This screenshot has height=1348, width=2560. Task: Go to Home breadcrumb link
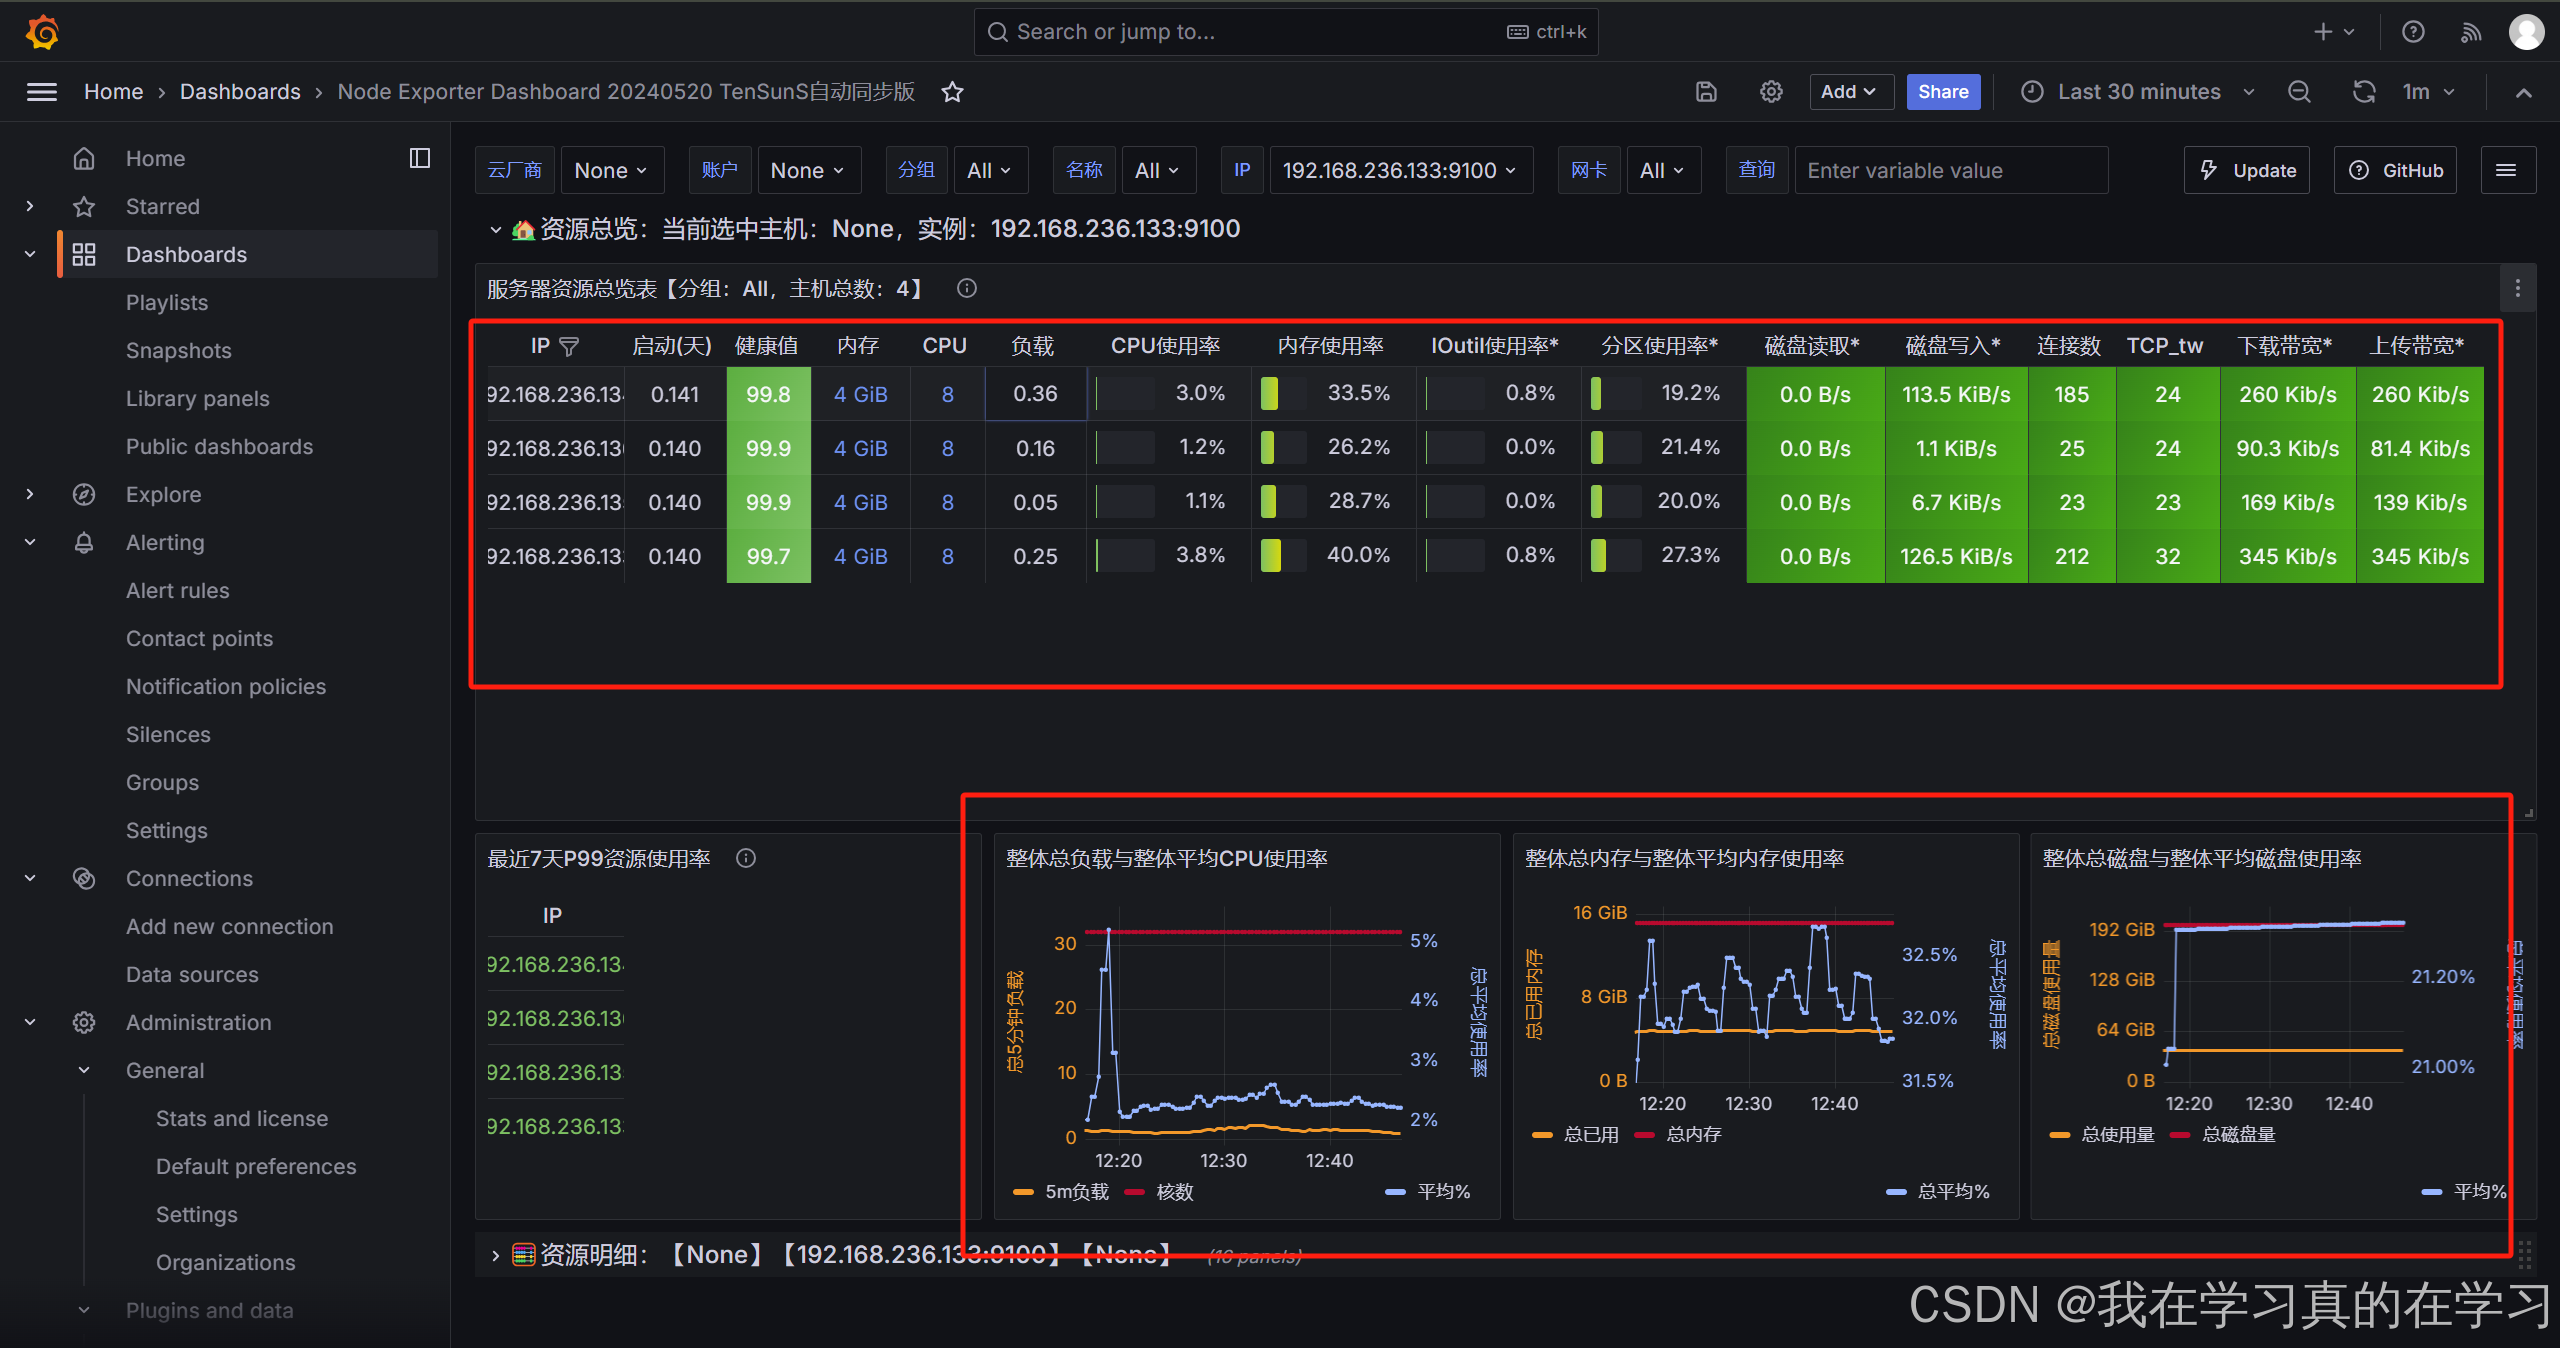pos(114,92)
